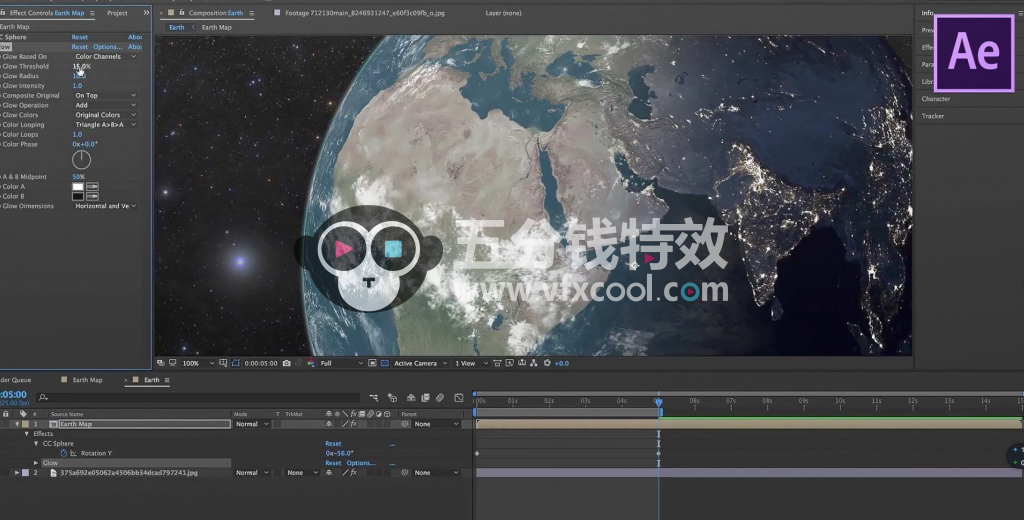Enable frame blending icon in timeline header
Image resolution: width=1024 pixels, height=520 pixels.
pyautogui.click(x=425, y=397)
